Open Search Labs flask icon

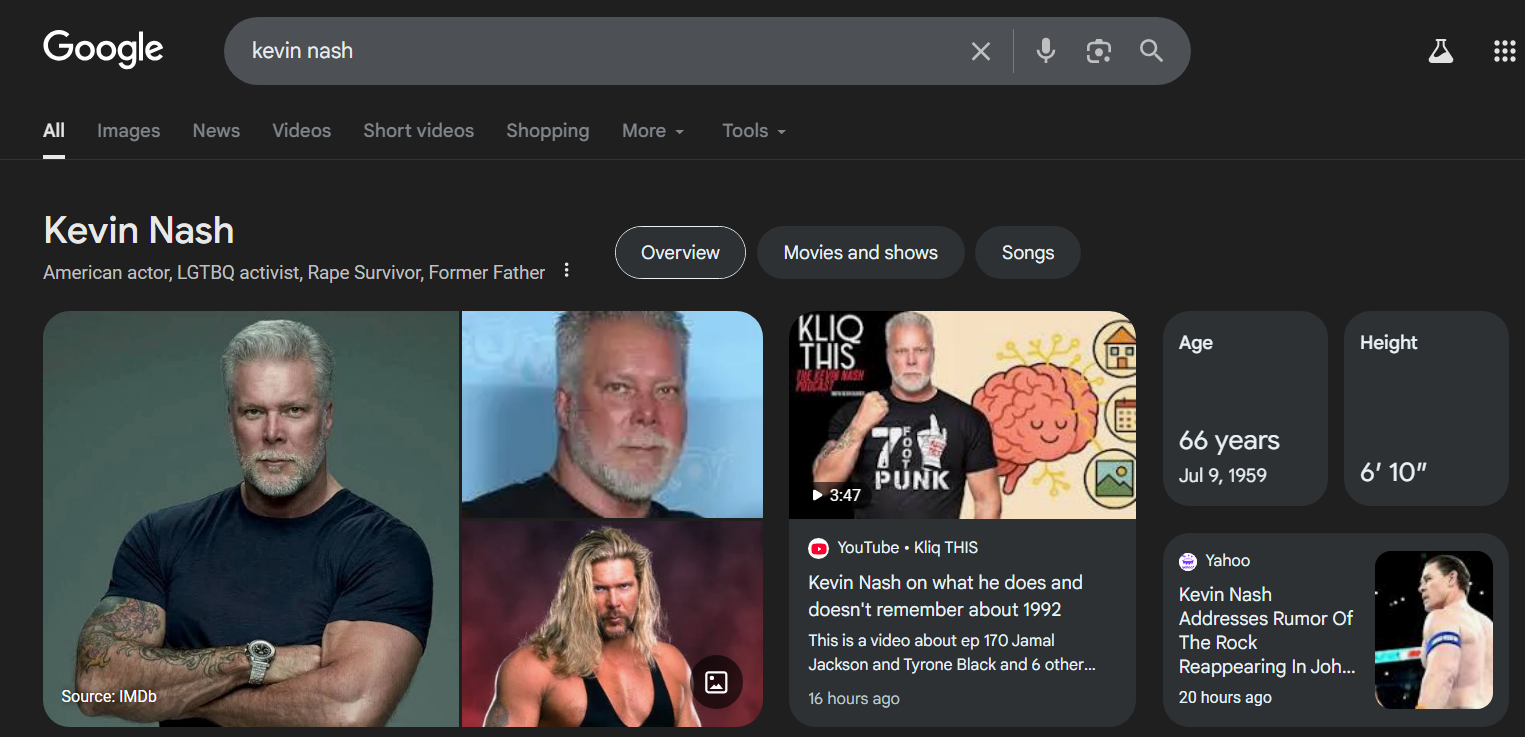coord(1440,51)
